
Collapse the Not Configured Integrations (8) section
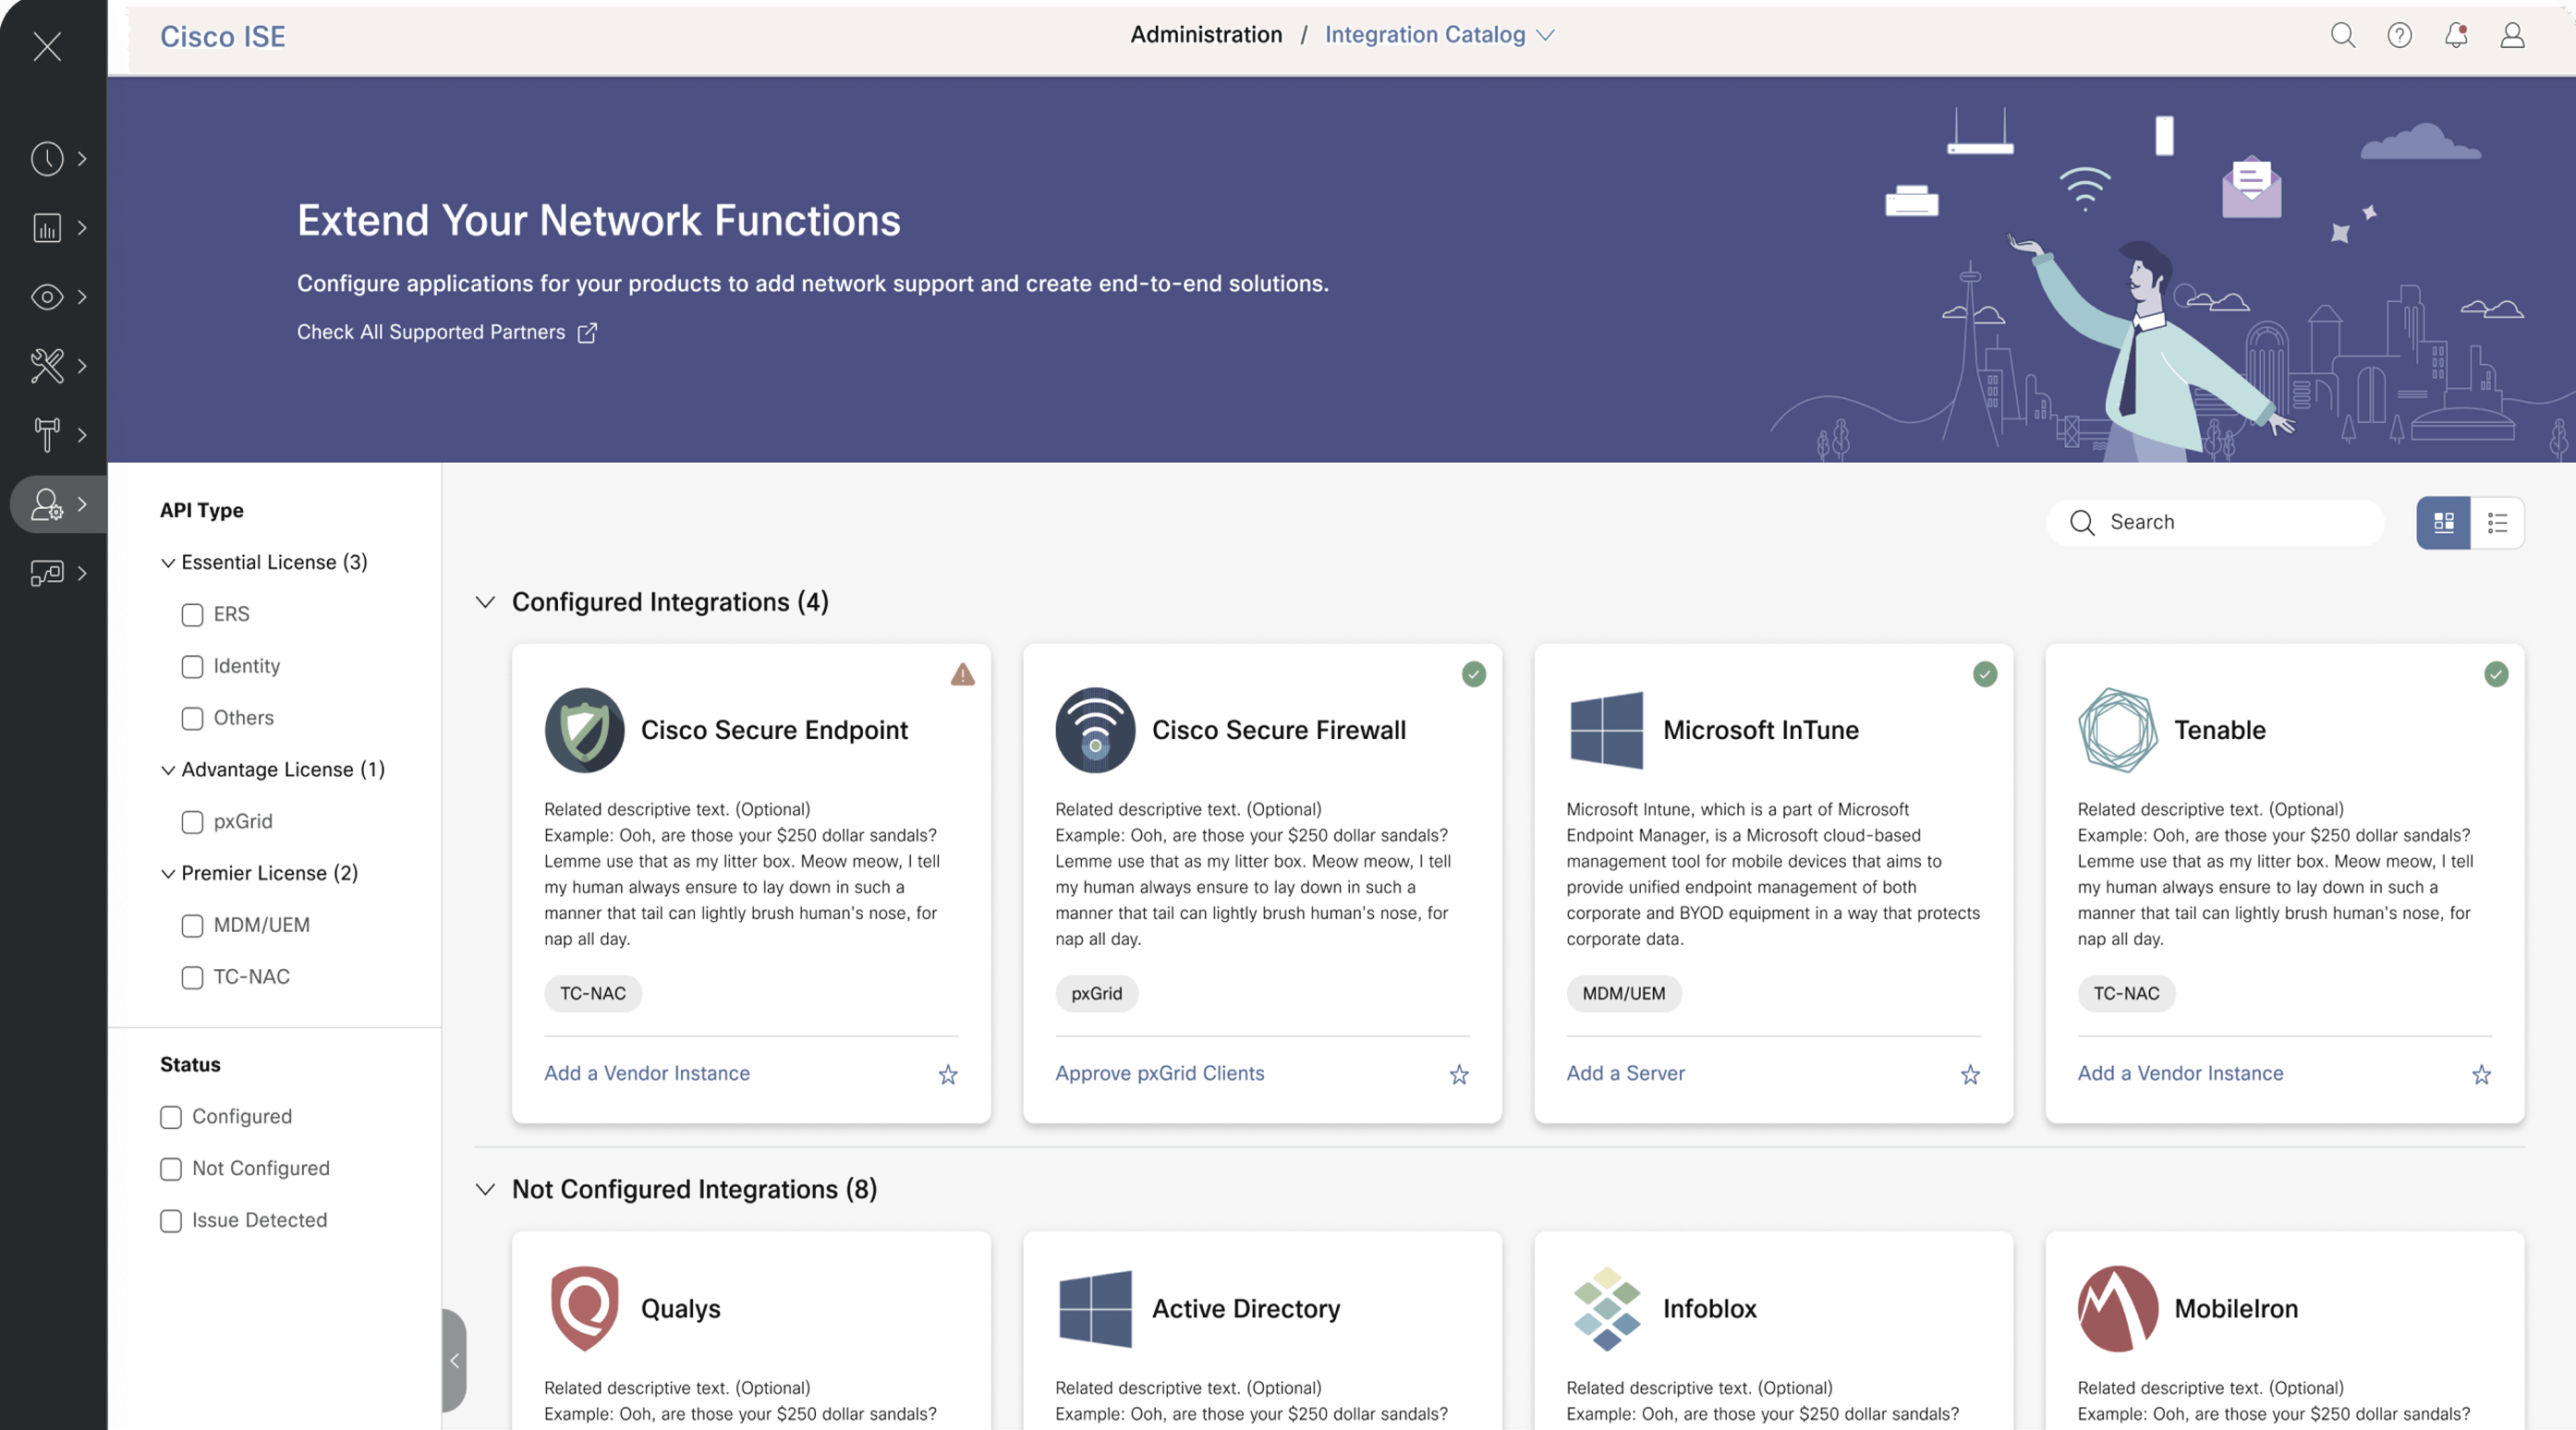click(x=485, y=1189)
